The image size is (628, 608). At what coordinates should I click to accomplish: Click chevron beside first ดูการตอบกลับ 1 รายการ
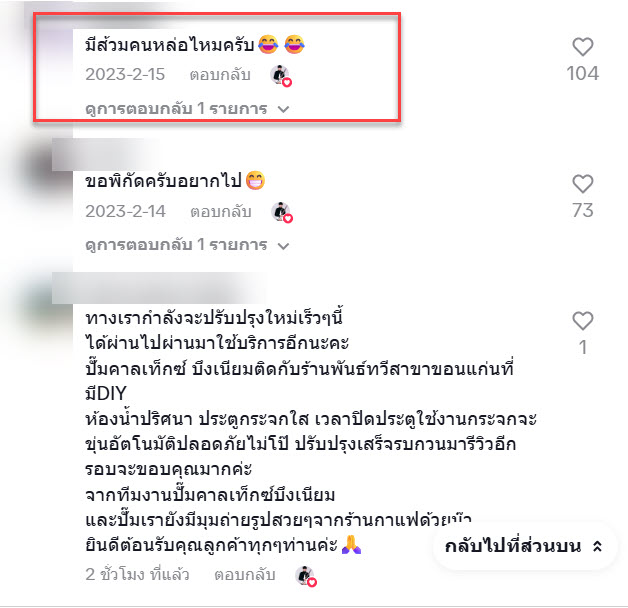283,109
